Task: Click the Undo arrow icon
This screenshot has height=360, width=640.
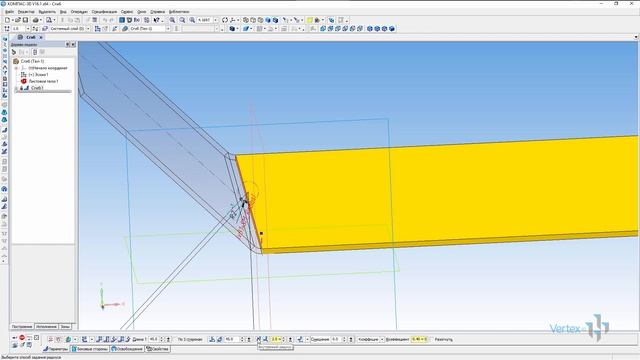Action: [x=105, y=20]
